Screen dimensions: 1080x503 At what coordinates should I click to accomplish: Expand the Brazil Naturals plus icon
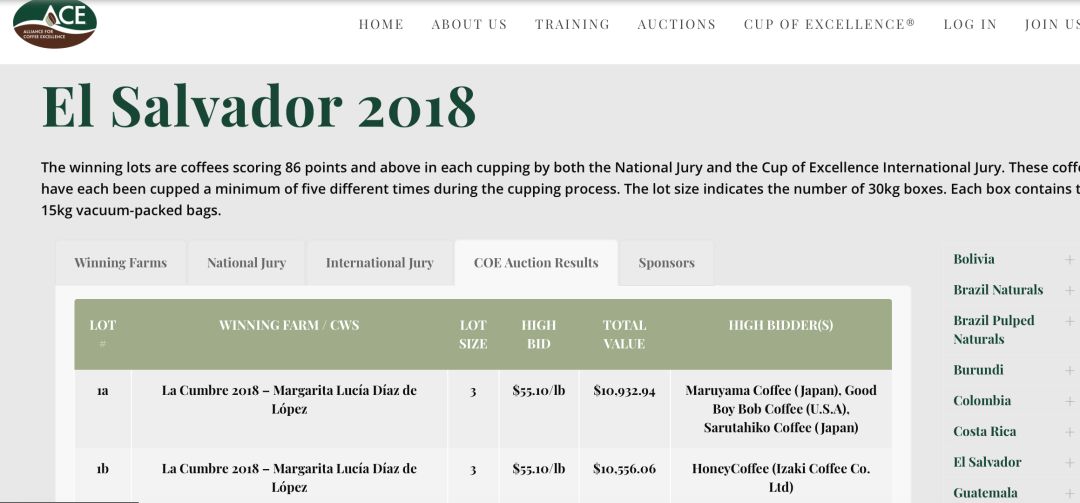1069,290
